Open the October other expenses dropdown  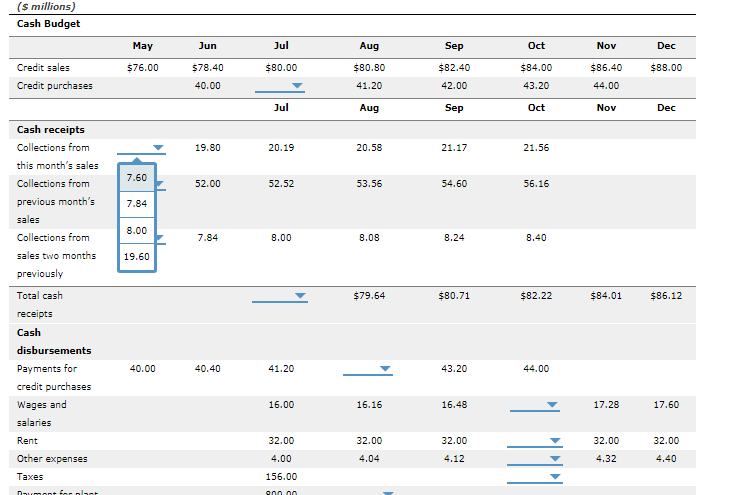click(535, 459)
